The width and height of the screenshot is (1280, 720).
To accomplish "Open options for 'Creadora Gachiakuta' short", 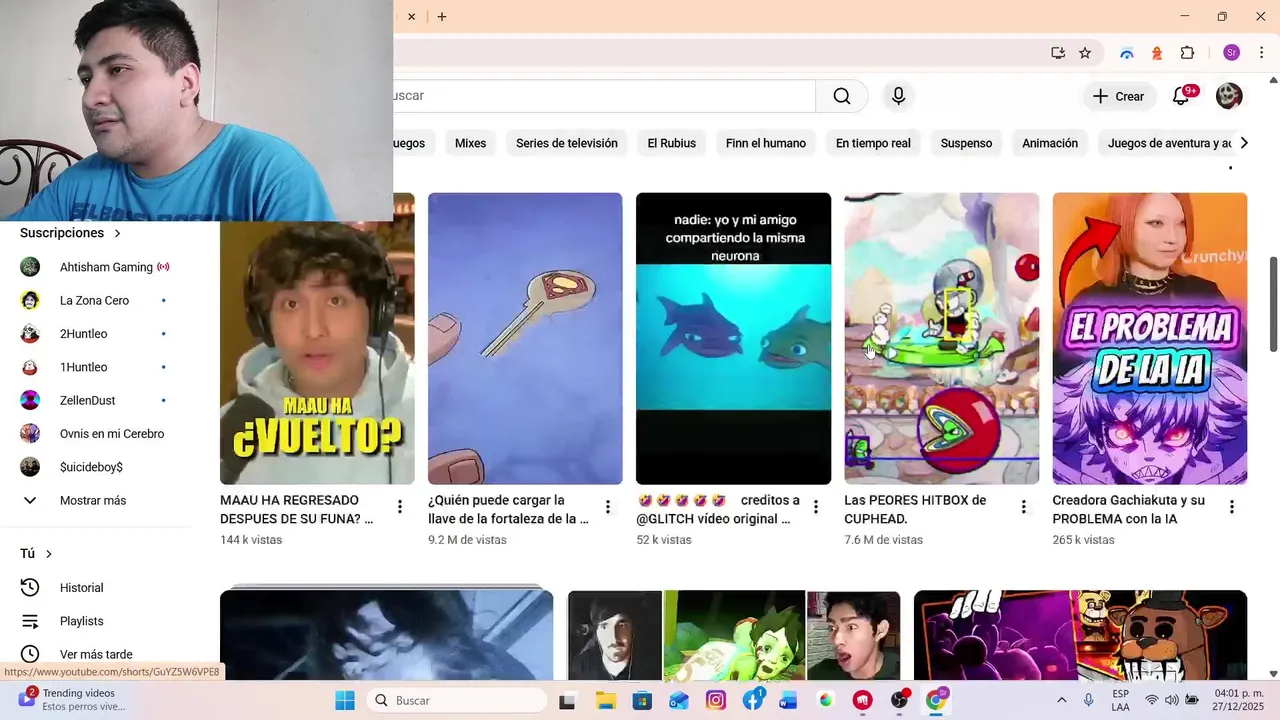I will click(x=1232, y=507).
